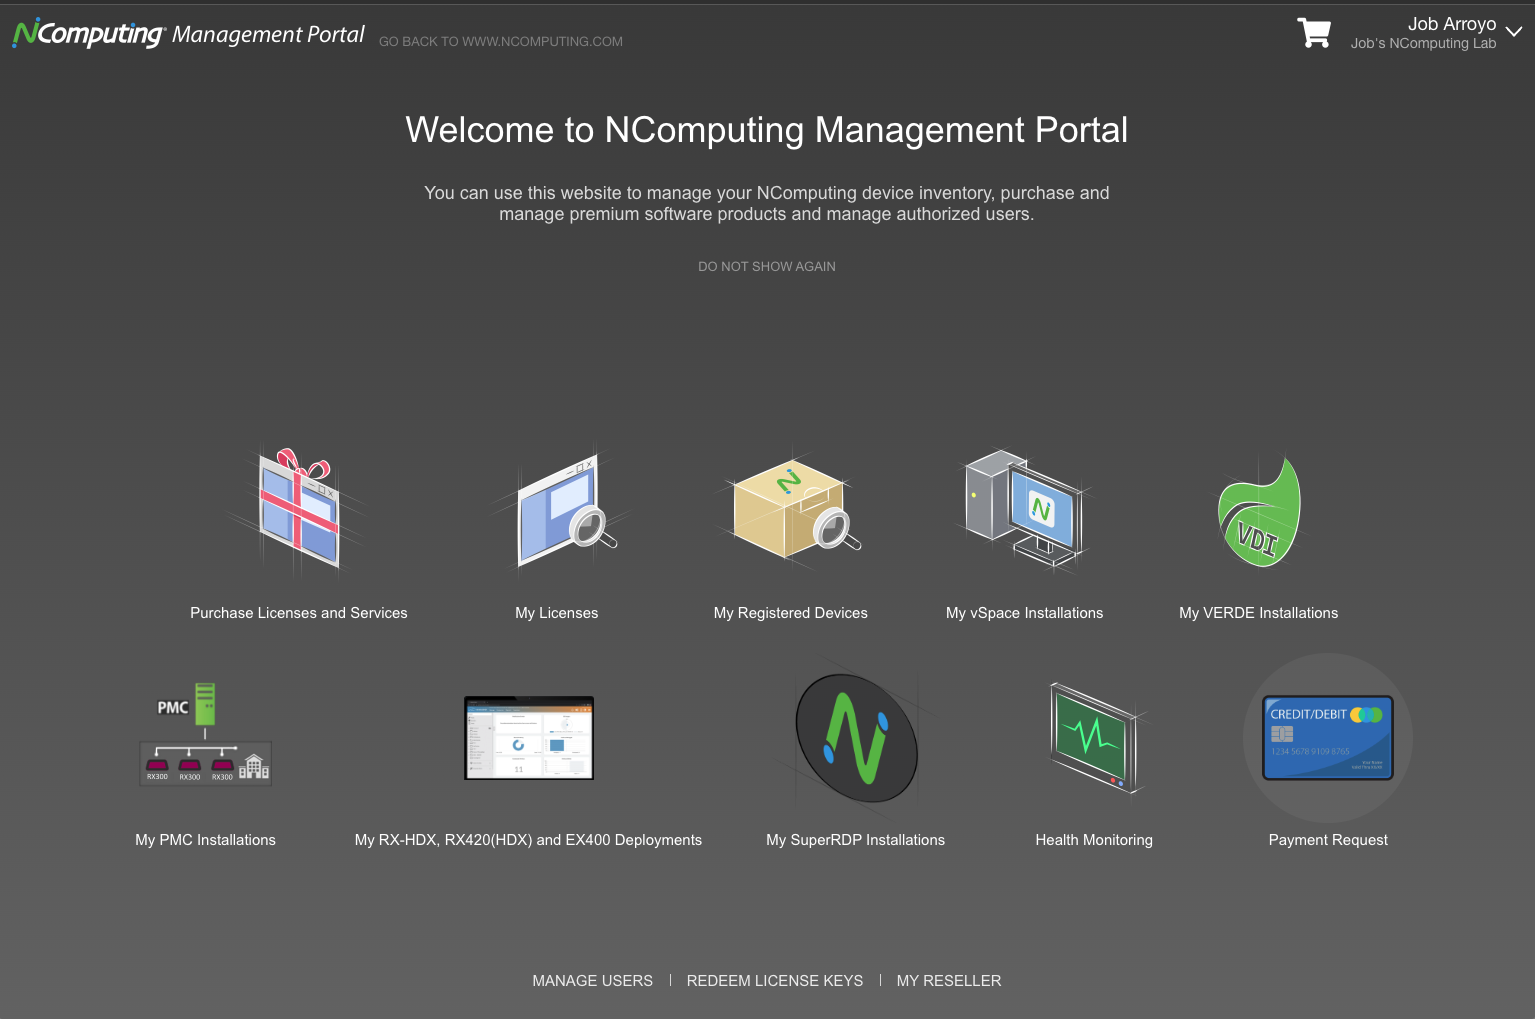Click the My RX-HDX, RX420(HDX) and EX400 Deployments label

(x=528, y=840)
